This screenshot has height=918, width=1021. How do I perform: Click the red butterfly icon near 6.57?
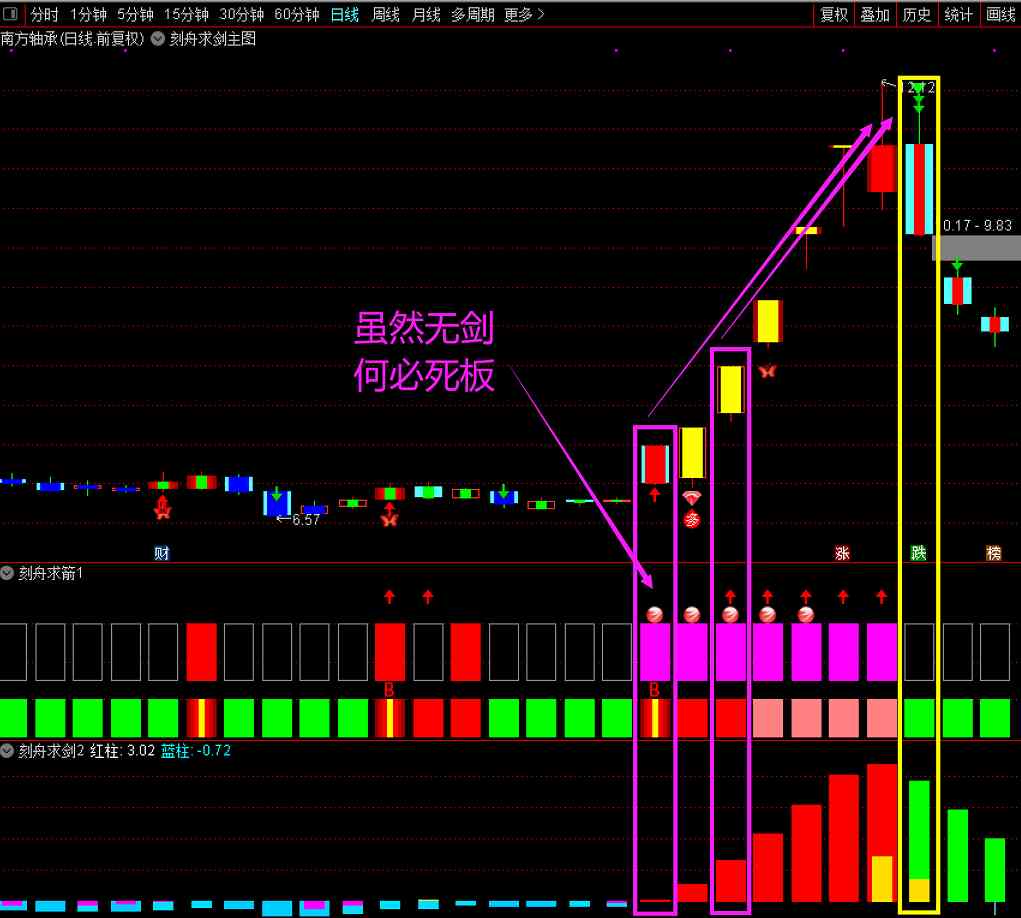[x=389, y=519]
